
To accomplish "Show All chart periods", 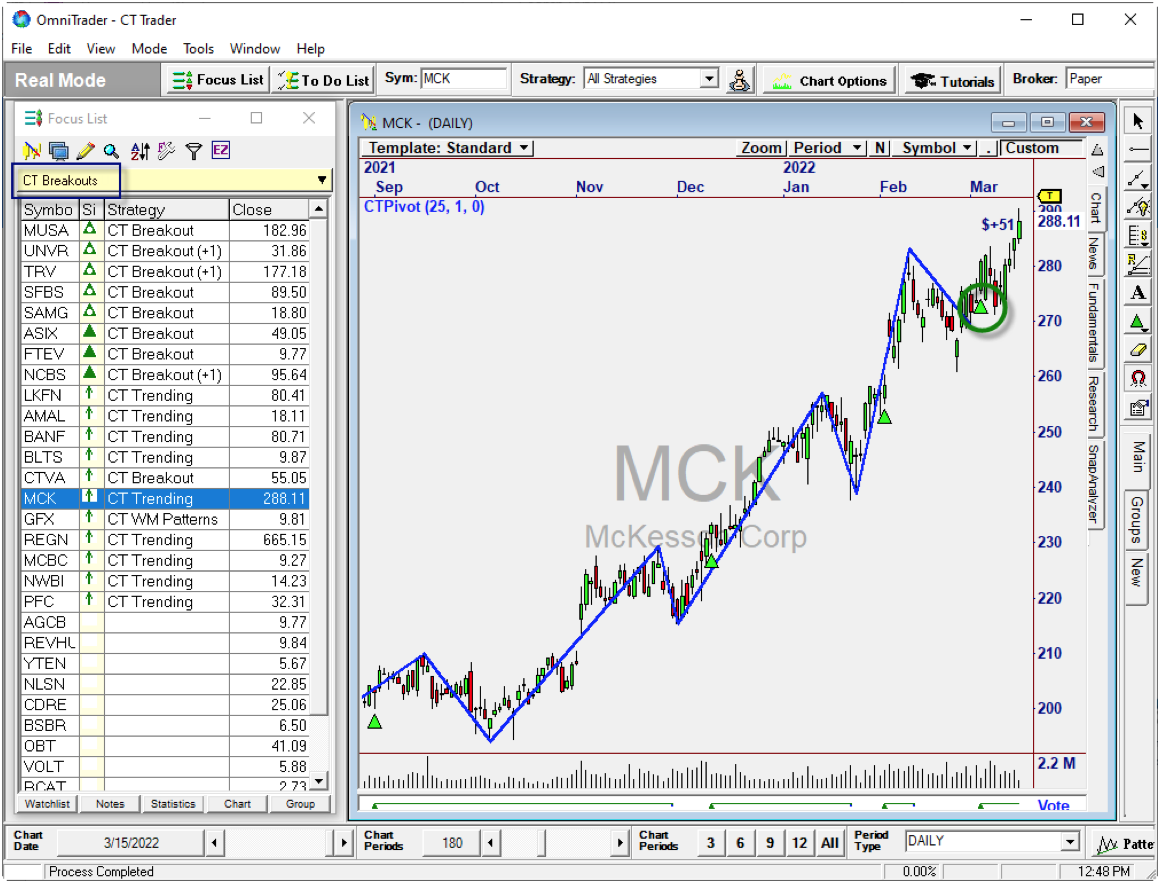I will pyautogui.click(x=829, y=843).
